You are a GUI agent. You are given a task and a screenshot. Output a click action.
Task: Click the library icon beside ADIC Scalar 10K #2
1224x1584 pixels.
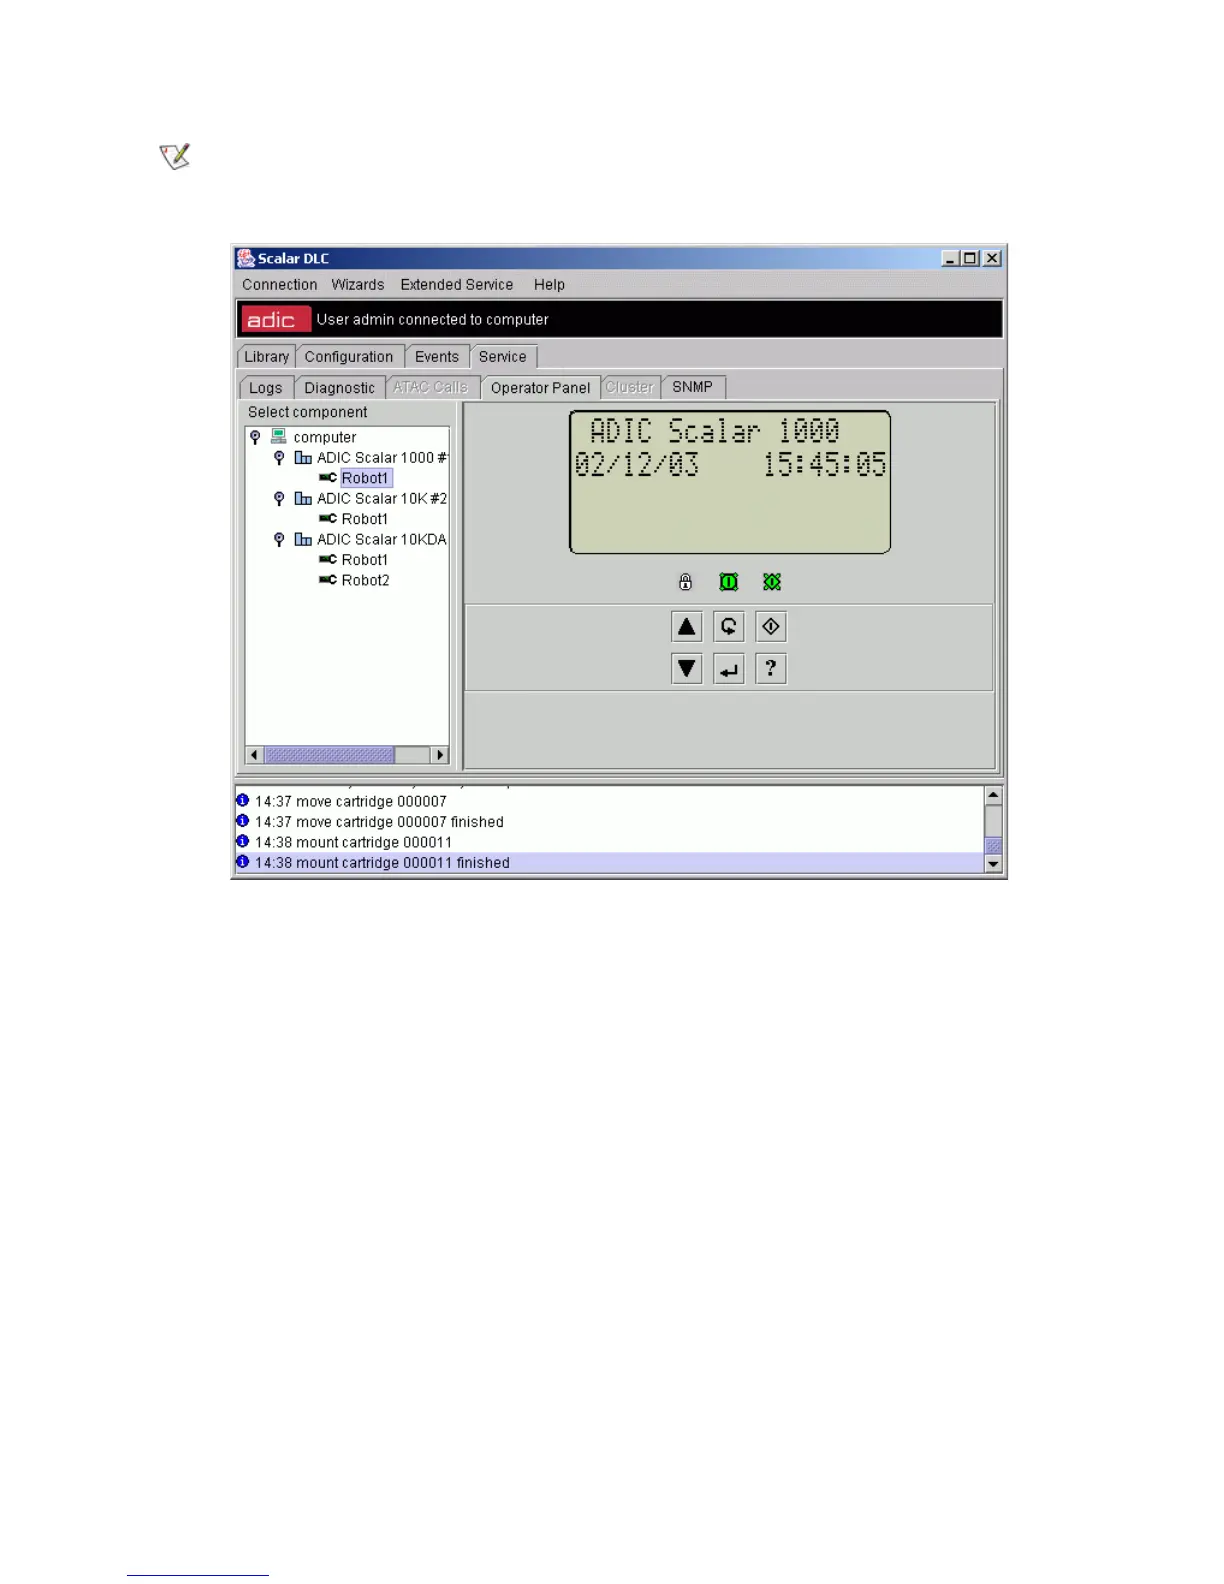[x=303, y=498]
